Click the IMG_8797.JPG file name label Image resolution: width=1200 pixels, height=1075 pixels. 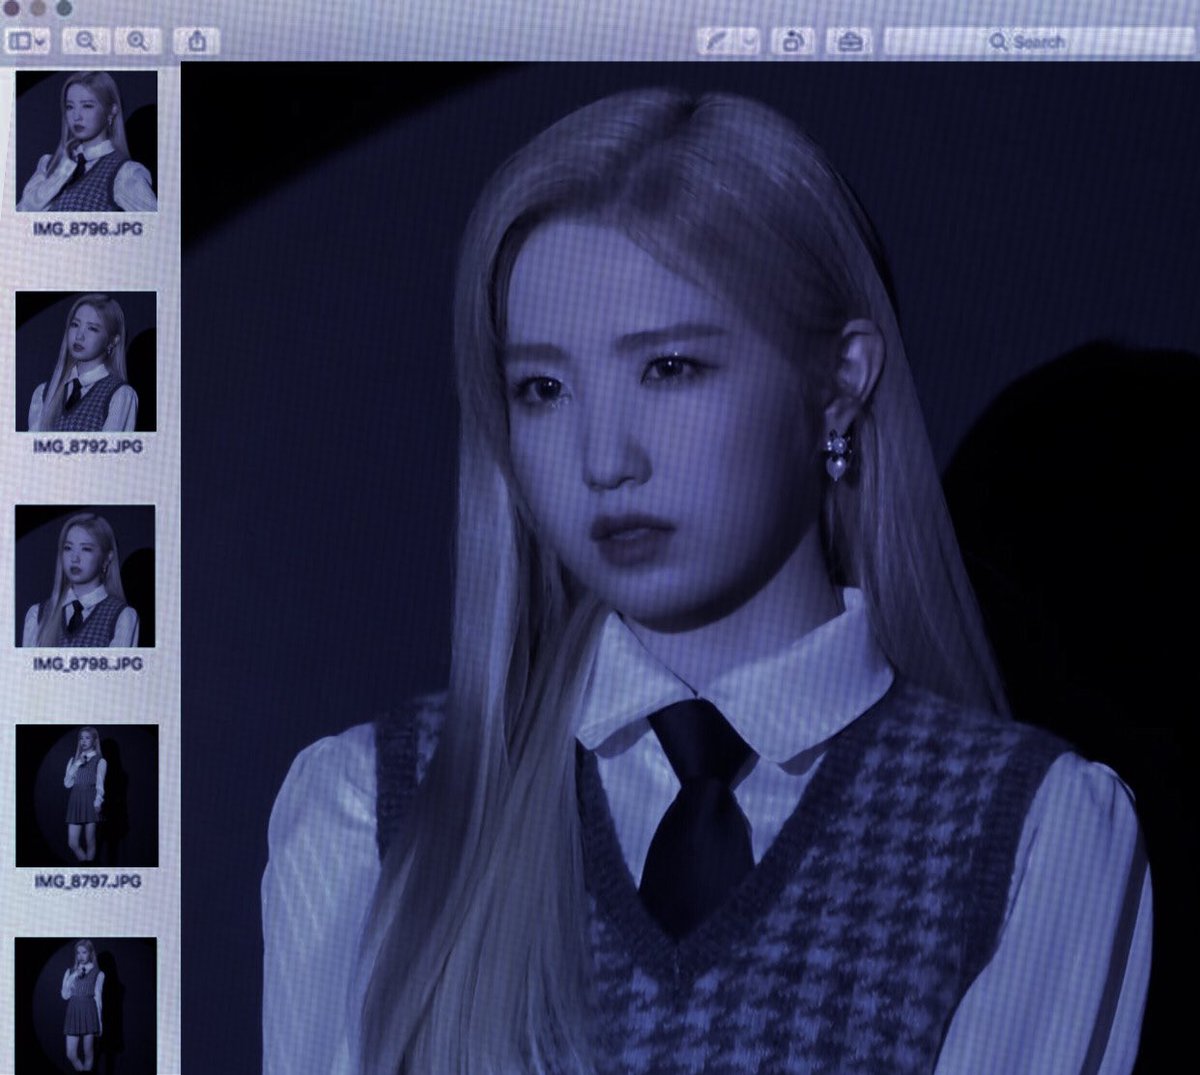click(x=87, y=881)
